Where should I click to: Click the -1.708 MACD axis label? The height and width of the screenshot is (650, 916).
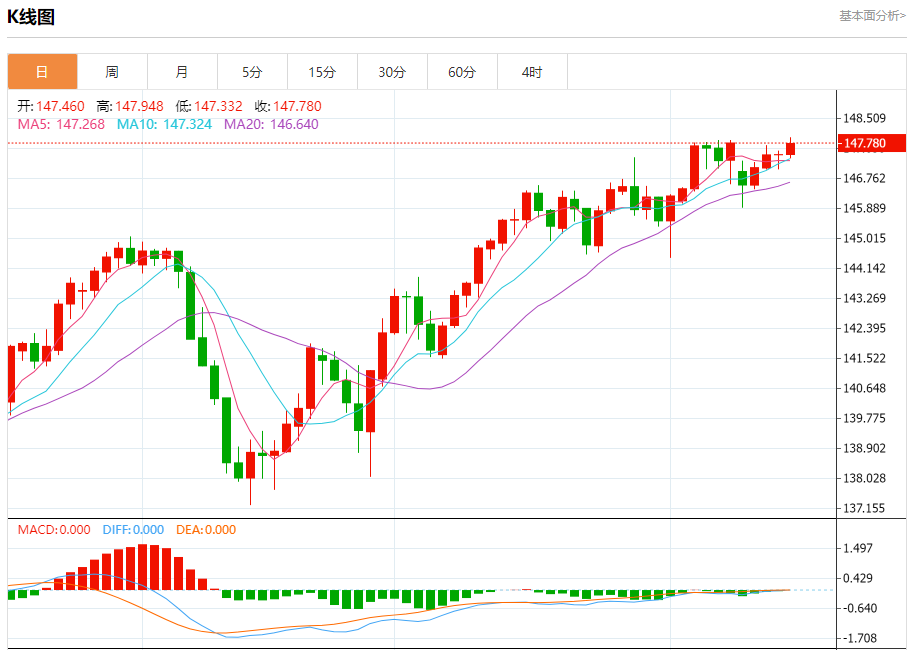(858, 638)
